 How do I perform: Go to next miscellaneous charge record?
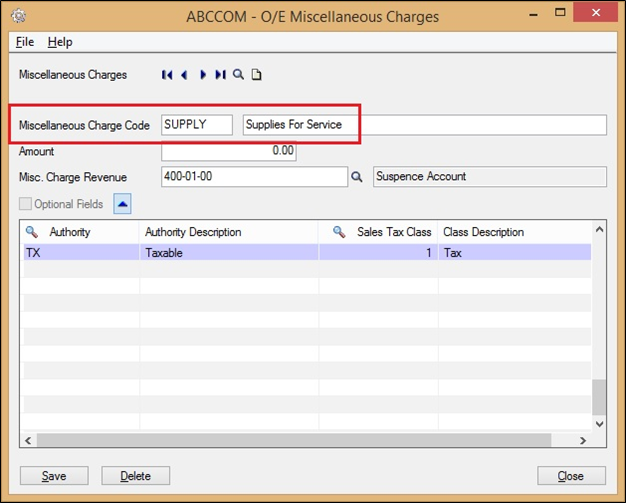(203, 75)
